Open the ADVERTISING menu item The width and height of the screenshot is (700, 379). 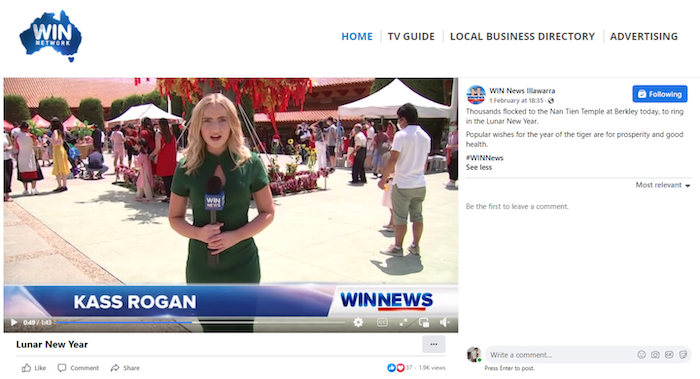[644, 37]
